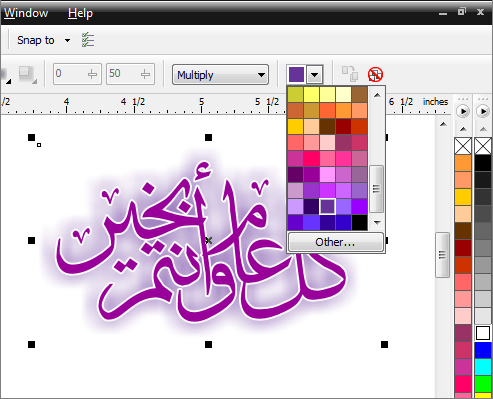This screenshot has height=399, width=493.
Task: Pick the dark brown swatch in the color popup
Action: pyautogui.click(x=328, y=127)
